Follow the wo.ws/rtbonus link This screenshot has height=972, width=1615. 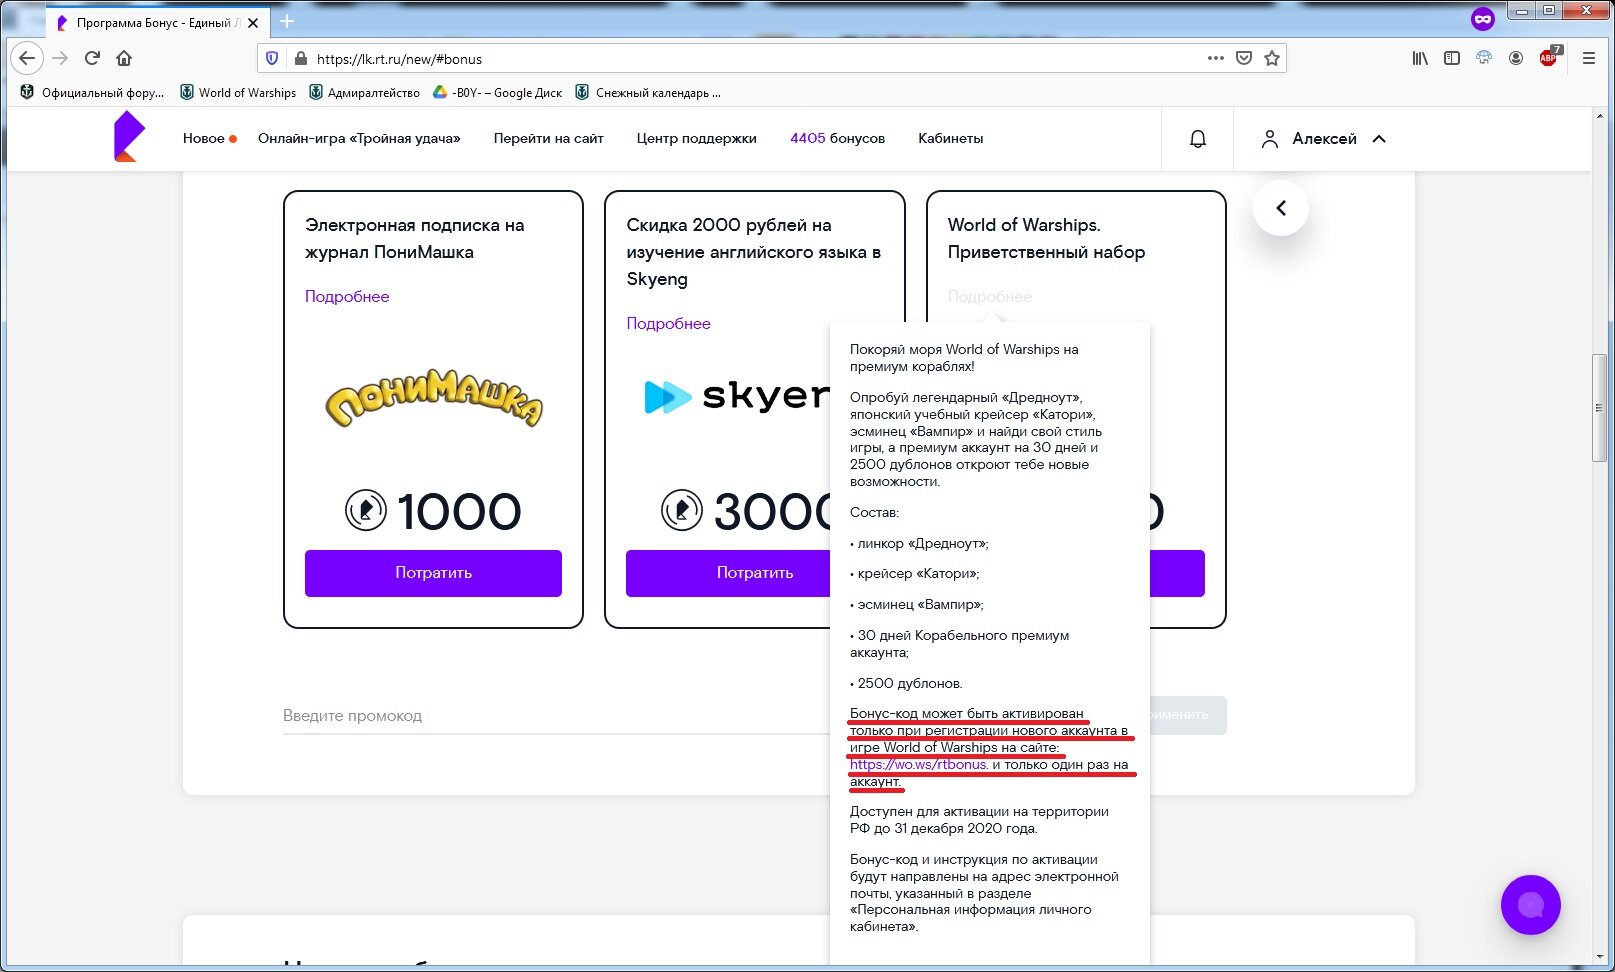tap(919, 764)
